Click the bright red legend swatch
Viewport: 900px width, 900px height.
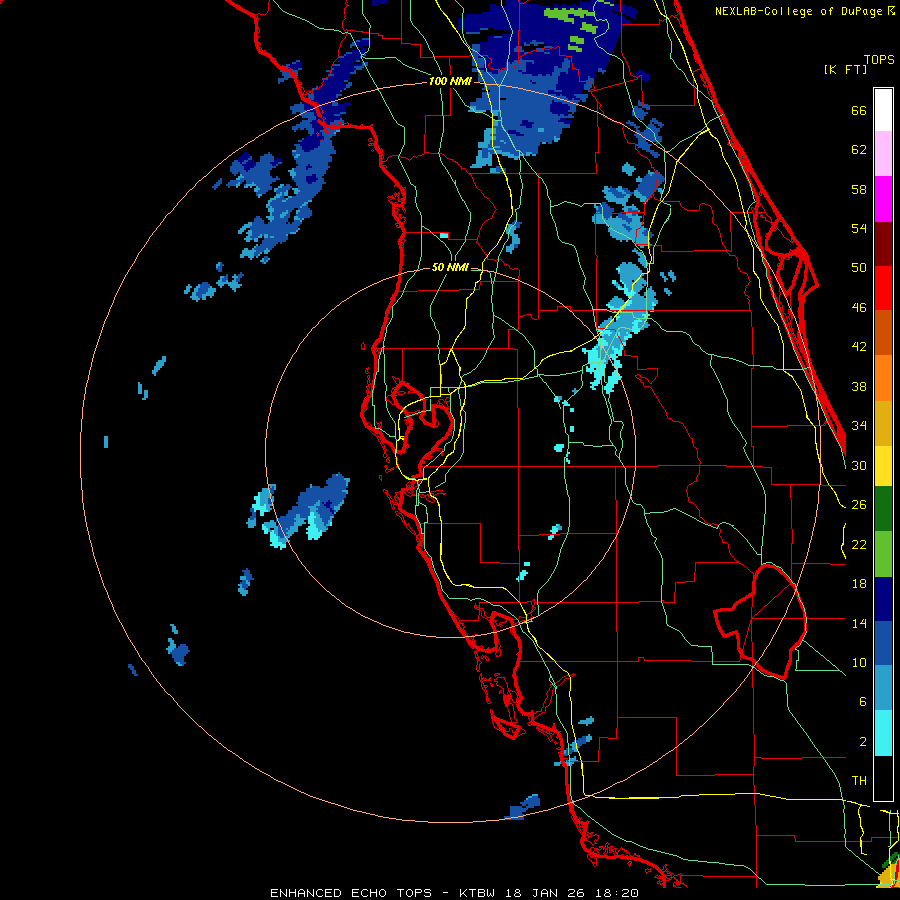coord(883,288)
